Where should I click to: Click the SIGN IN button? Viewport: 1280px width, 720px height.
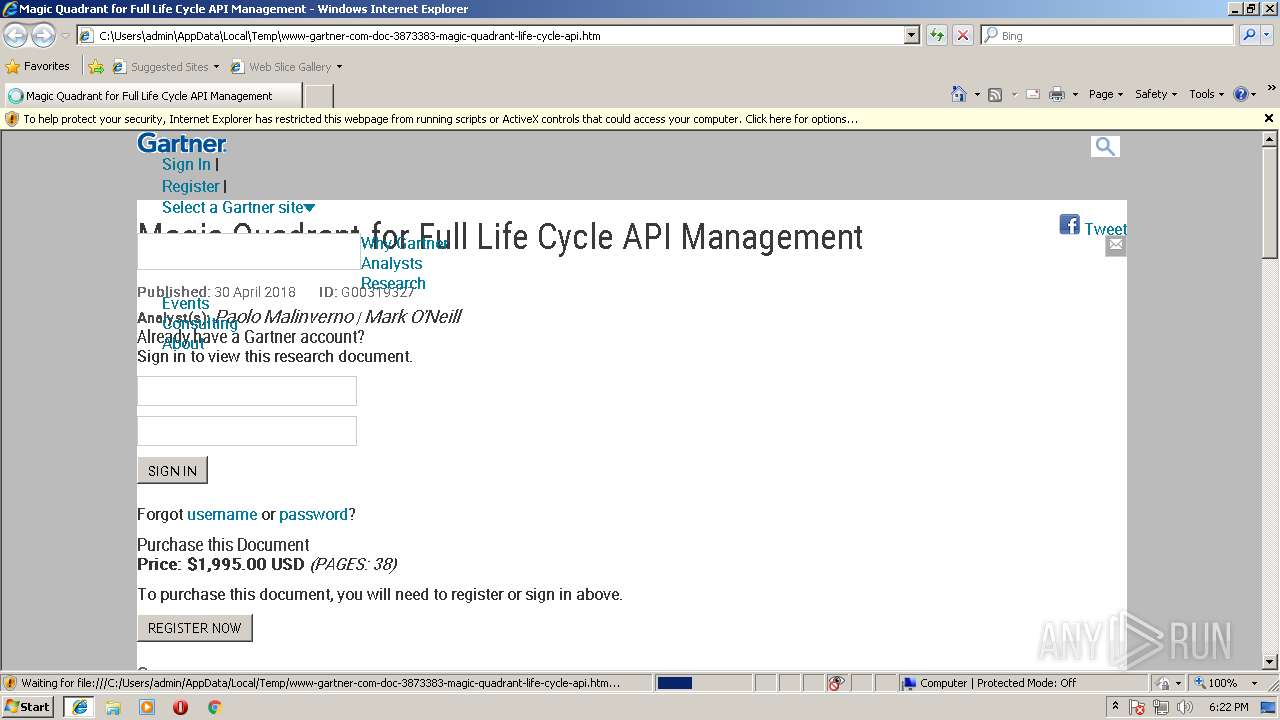click(172, 470)
